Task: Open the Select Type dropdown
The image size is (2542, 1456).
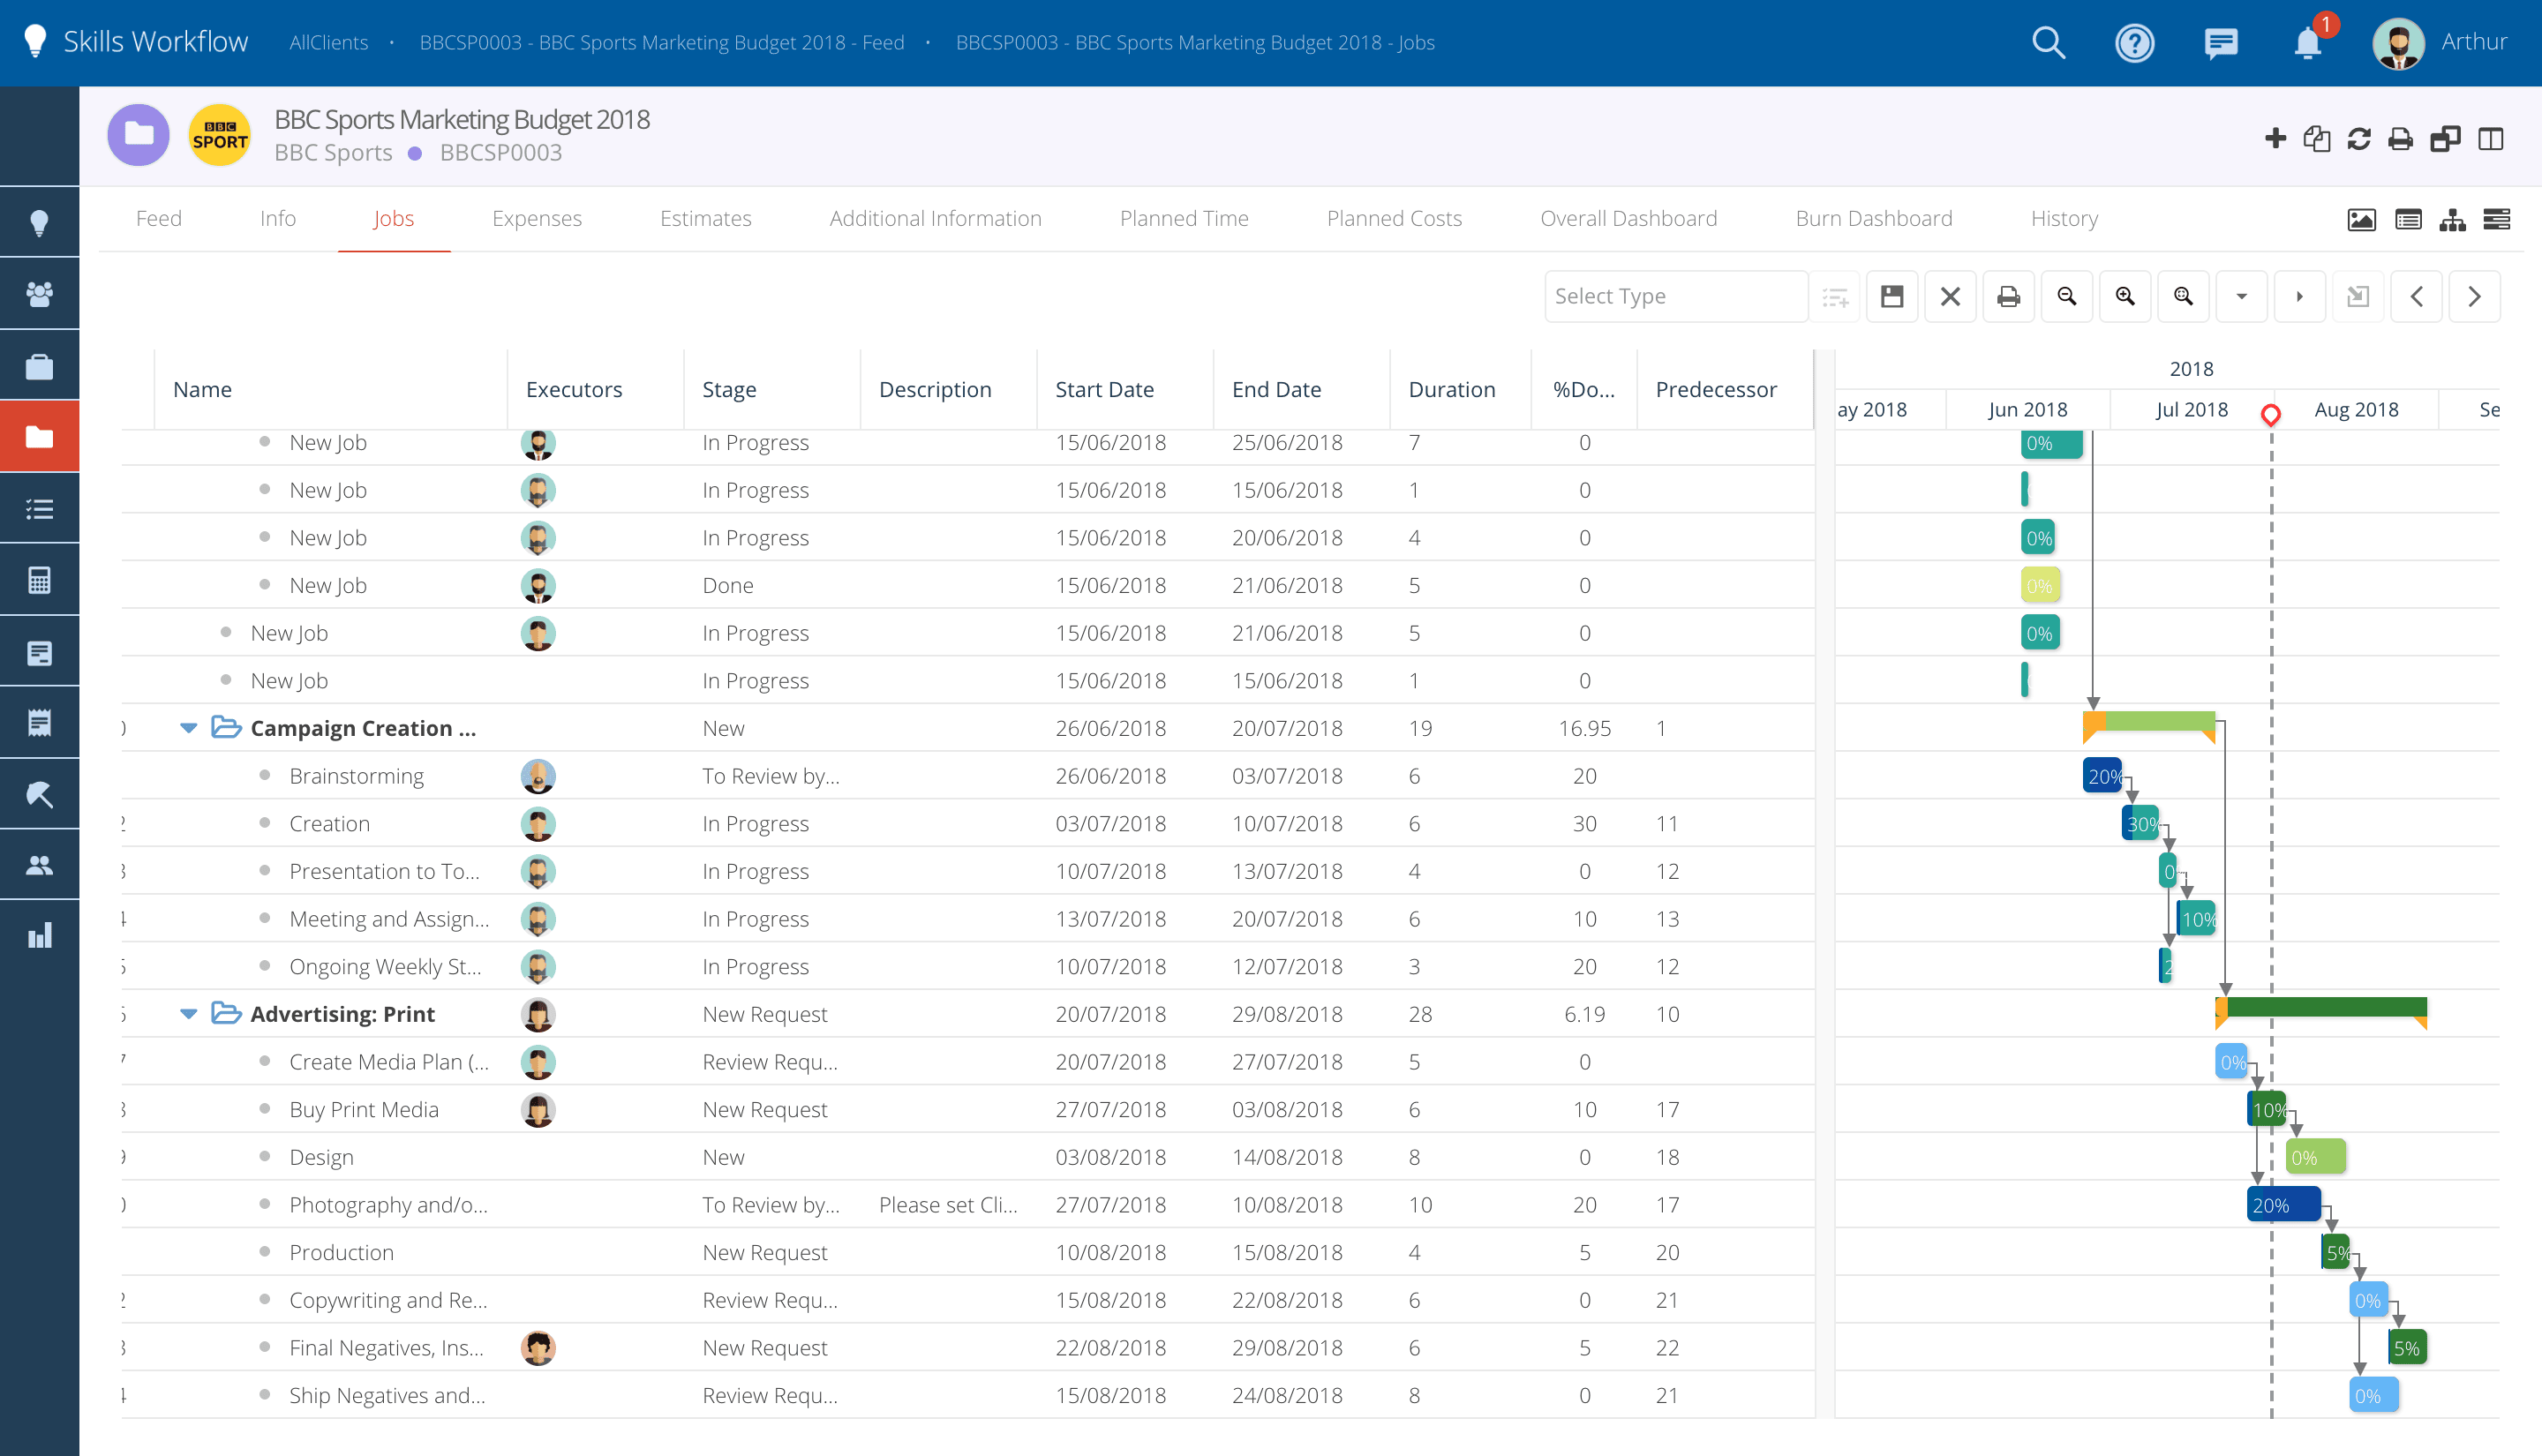Action: click(1675, 297)
